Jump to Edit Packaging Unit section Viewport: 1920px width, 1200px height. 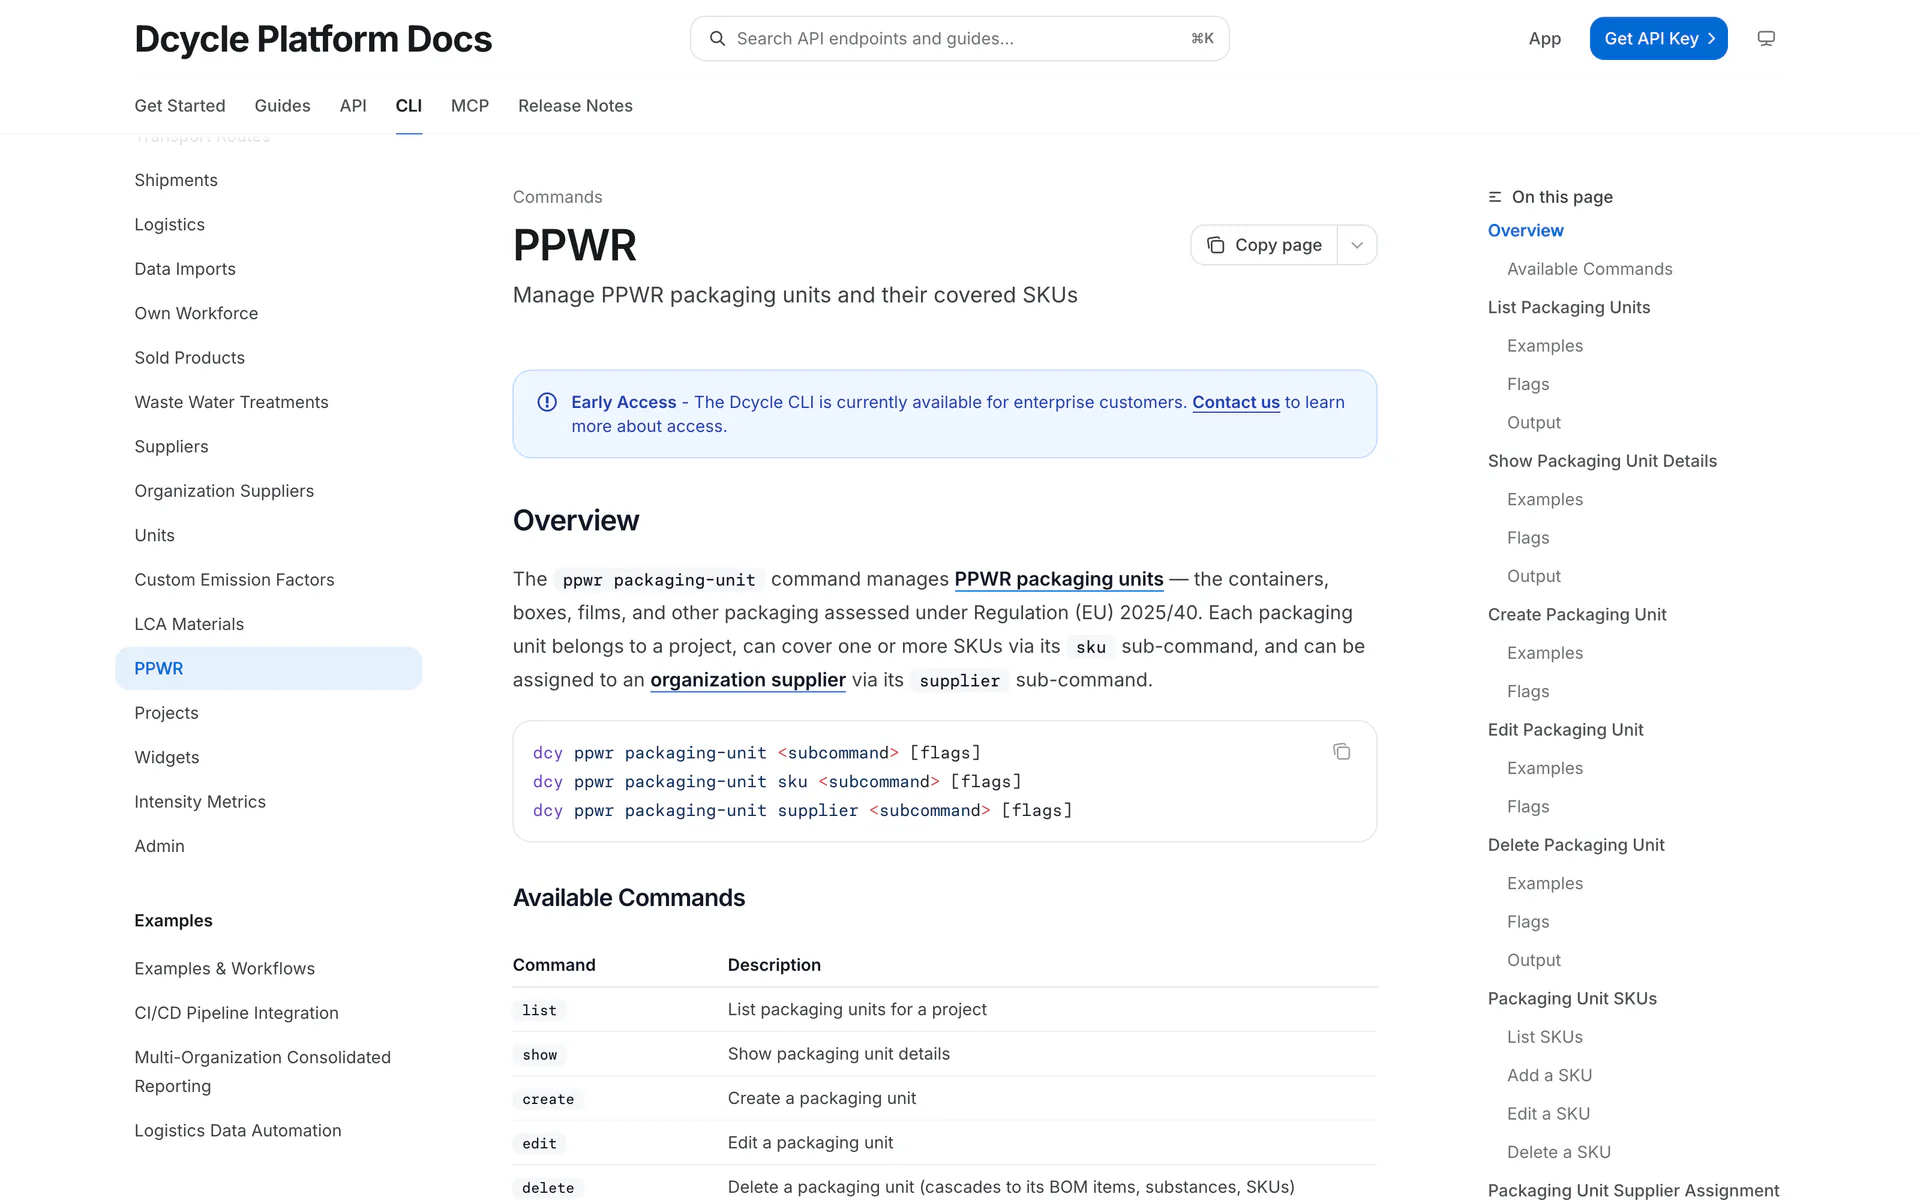[1565, 730]
